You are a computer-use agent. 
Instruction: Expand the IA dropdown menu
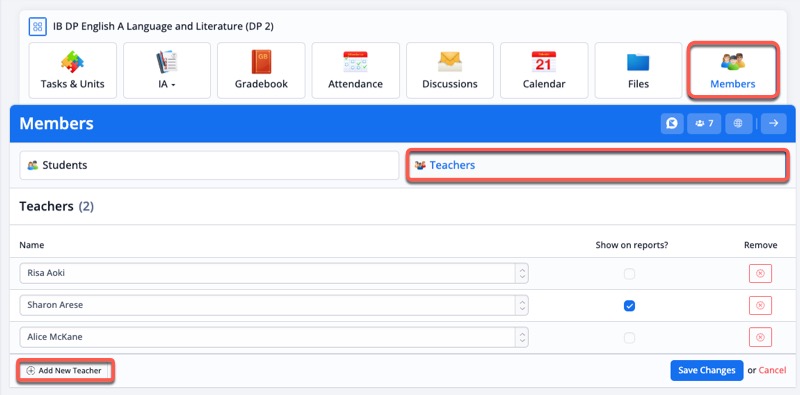tap(167, 70)
